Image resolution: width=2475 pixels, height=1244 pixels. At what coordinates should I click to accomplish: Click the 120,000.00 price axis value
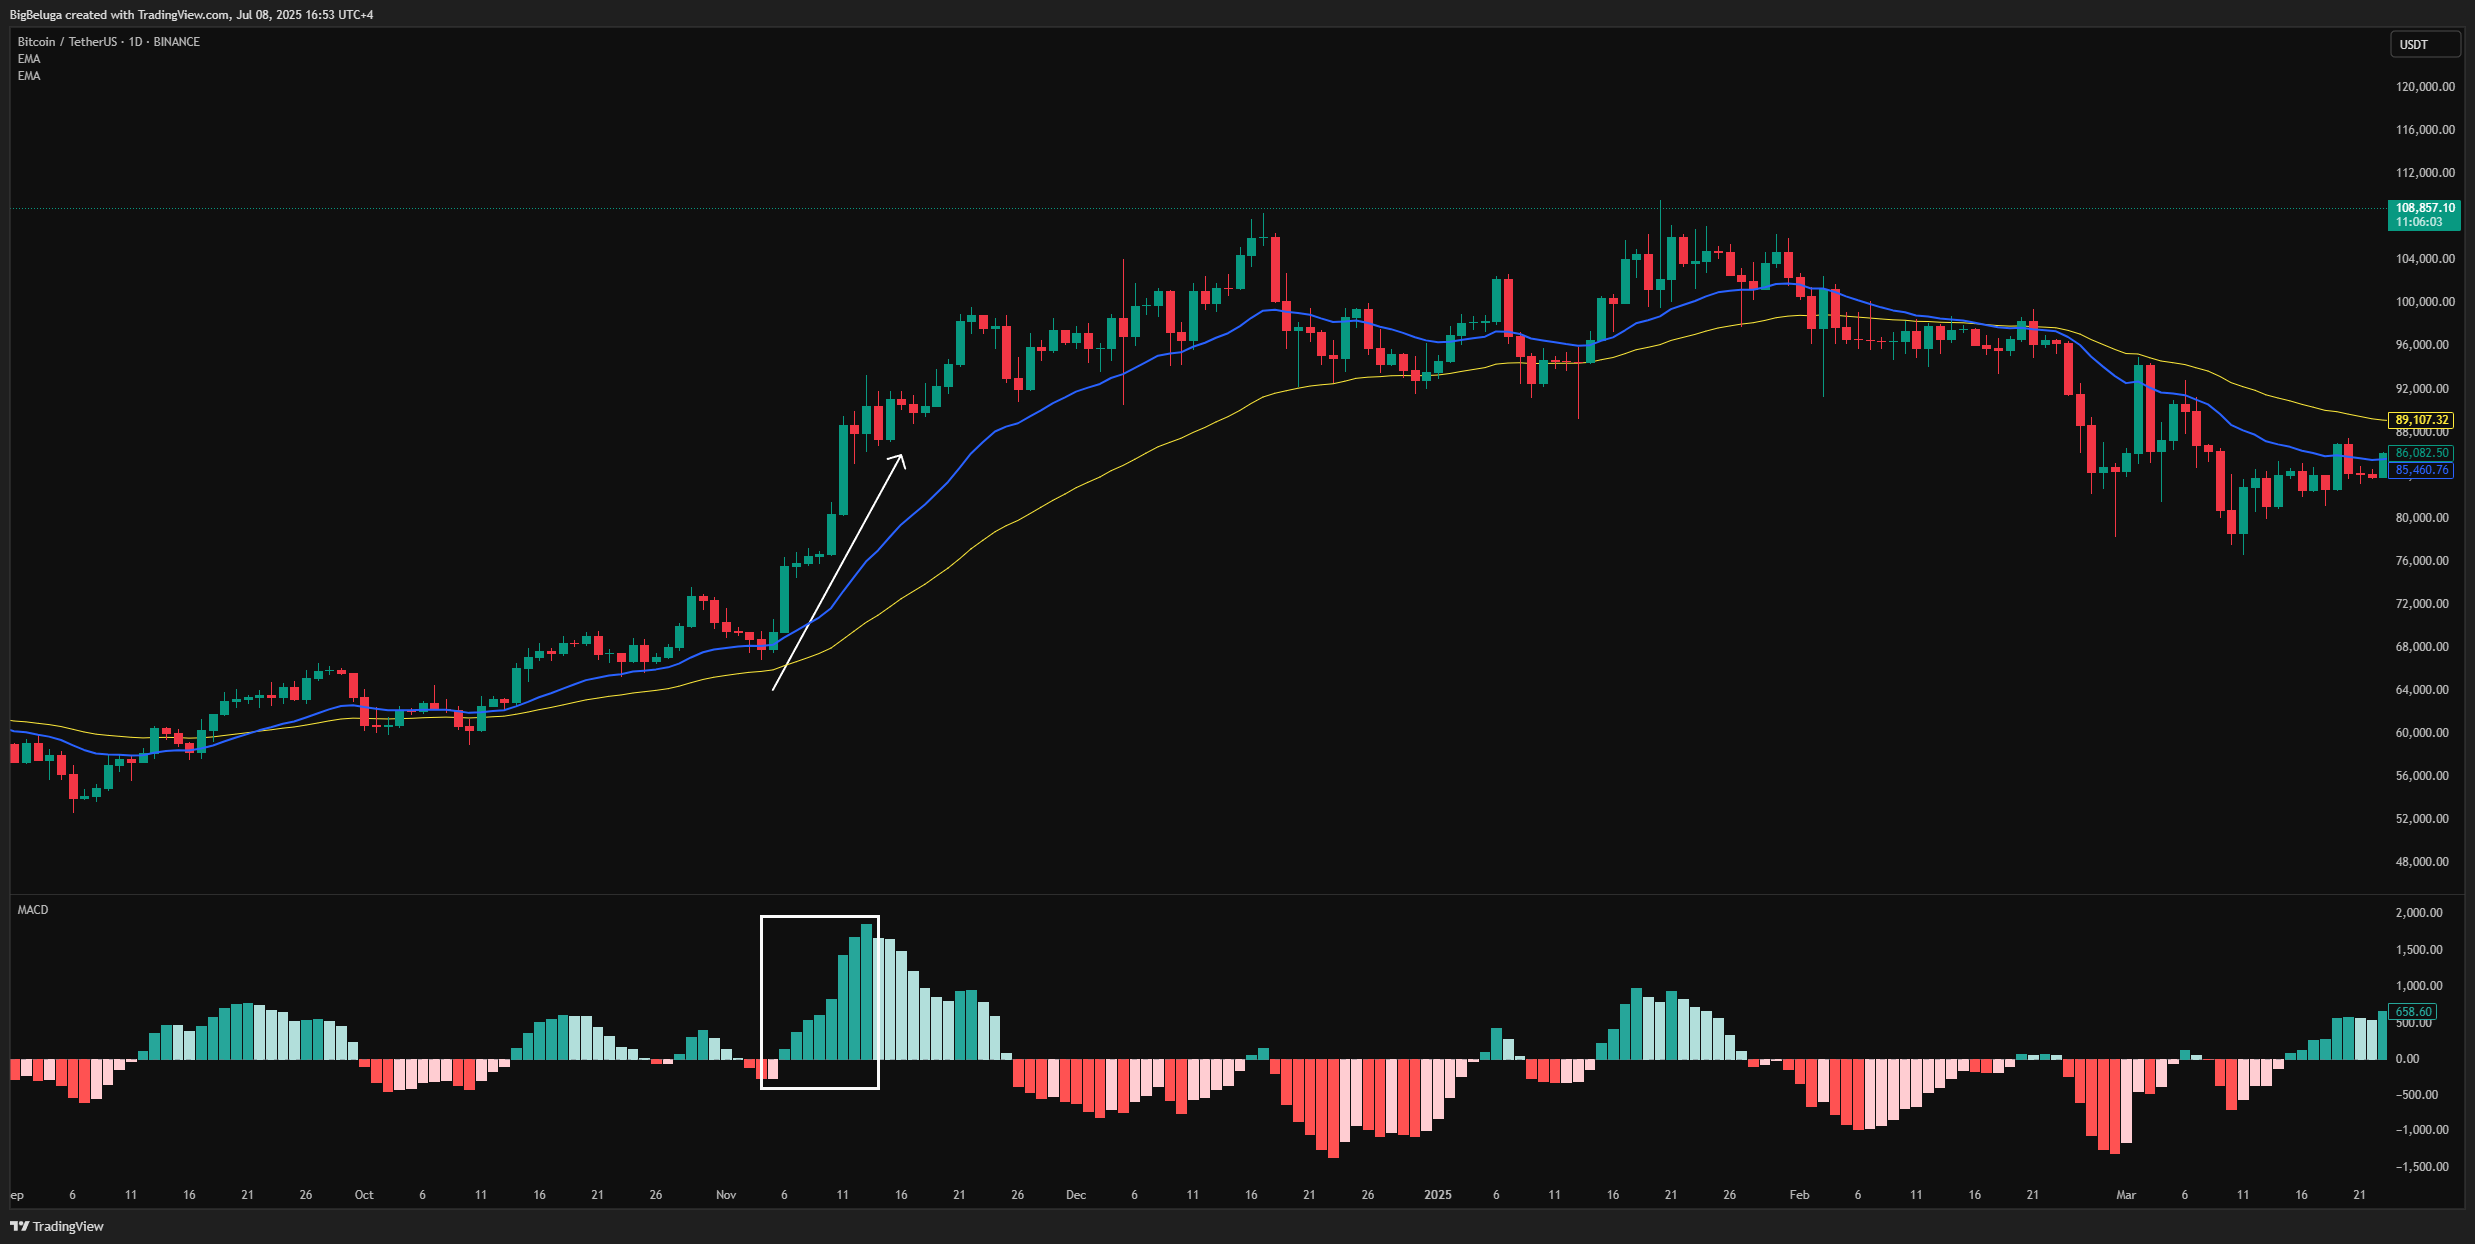coord(2425,87)
